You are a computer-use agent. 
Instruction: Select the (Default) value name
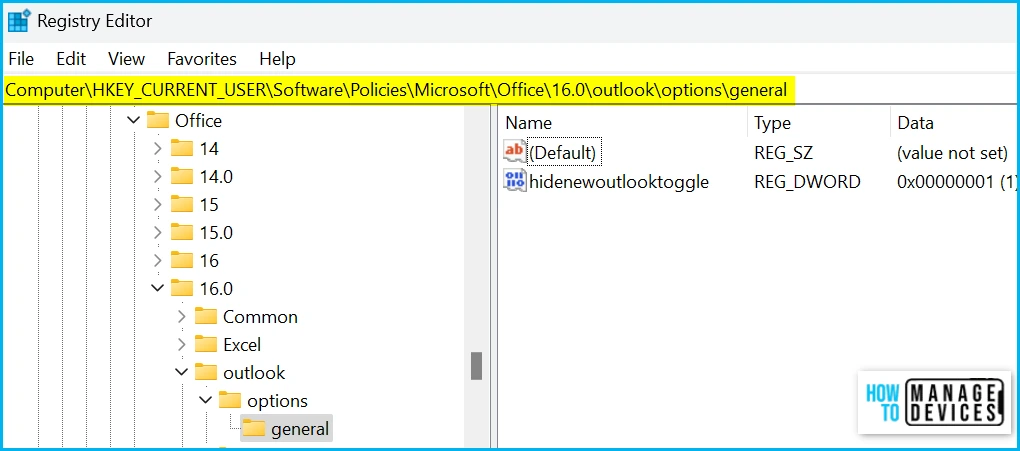563,153
